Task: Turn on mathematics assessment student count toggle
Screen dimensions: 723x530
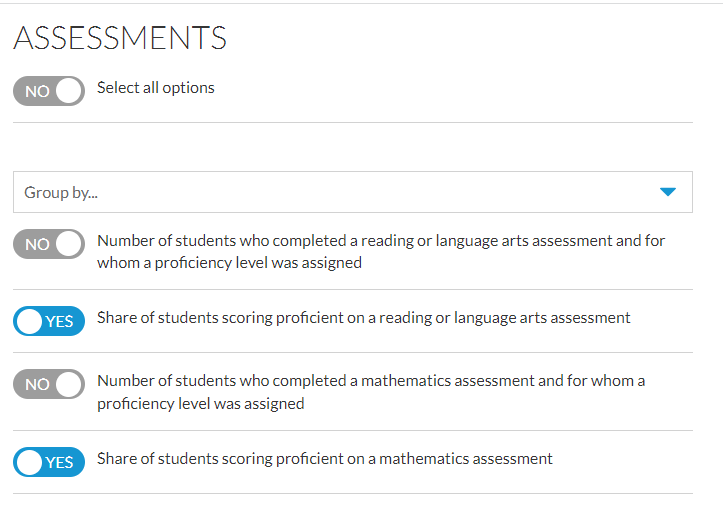Action: (49, 384)
